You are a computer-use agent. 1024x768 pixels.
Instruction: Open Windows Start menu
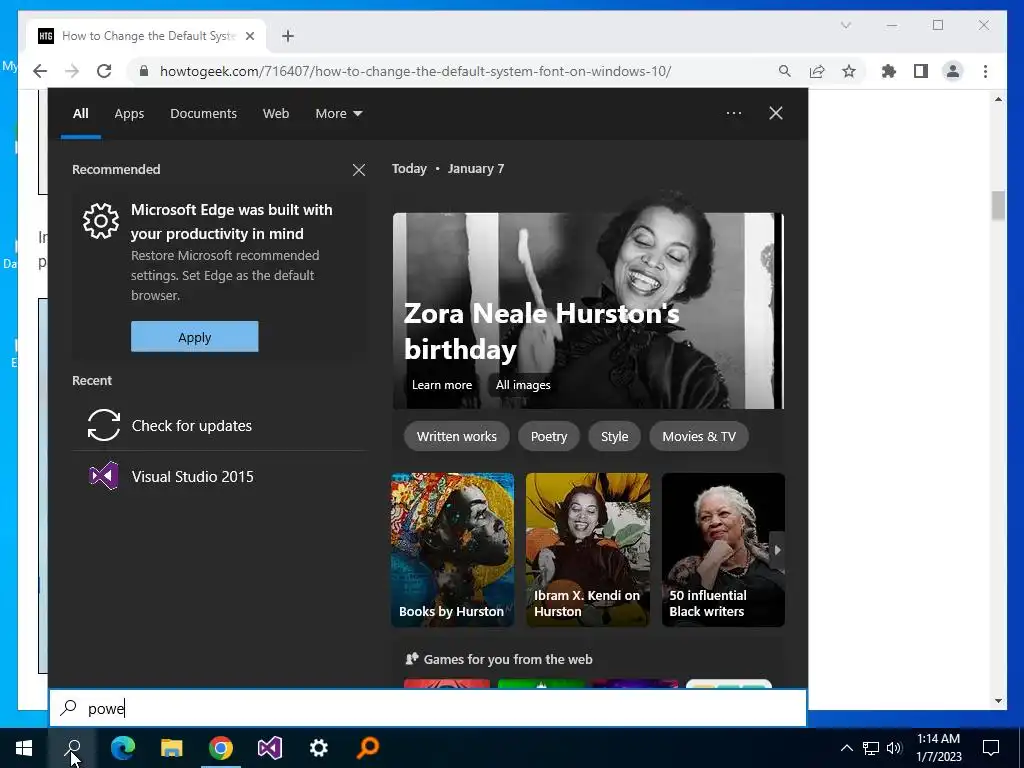pyautogui.click(x=24, y=748)
